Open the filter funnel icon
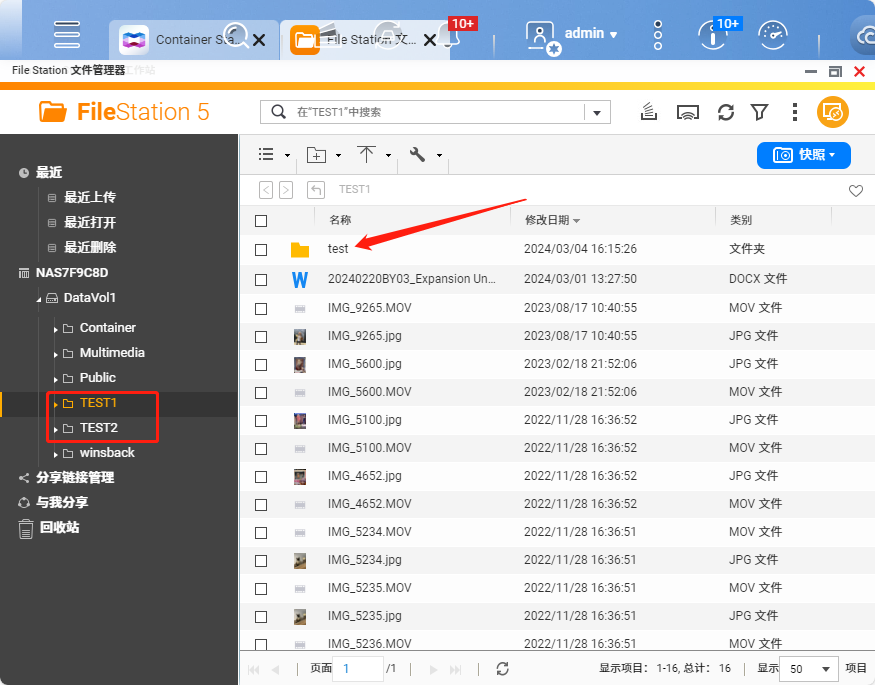The height and width of the screenshot is (685, 875). coord(760,112)
